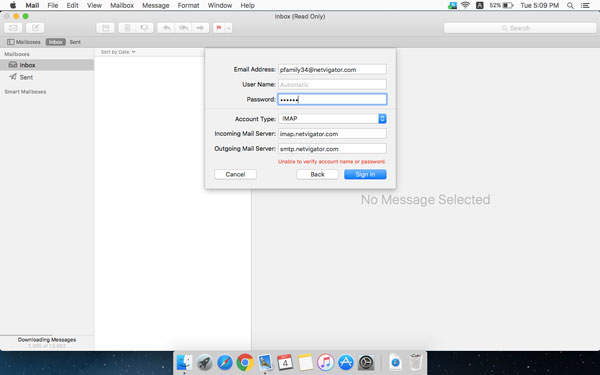This screenshot has height=375, width=600.
Task: Click the Reply All double-arrow icon
Action: (x=183, y=28)
